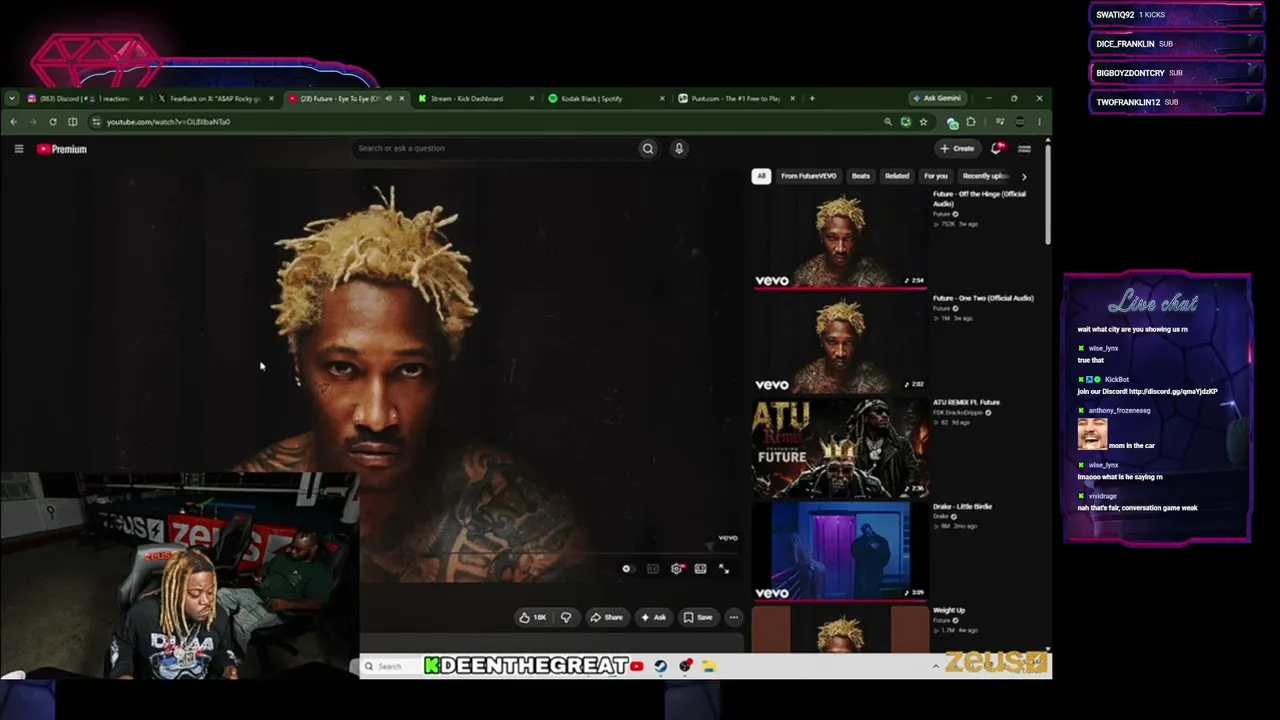Click the Future - One Two video title
Image resolution: width=1280 pixels, height=720 pixels.
(x=983, y=298)
